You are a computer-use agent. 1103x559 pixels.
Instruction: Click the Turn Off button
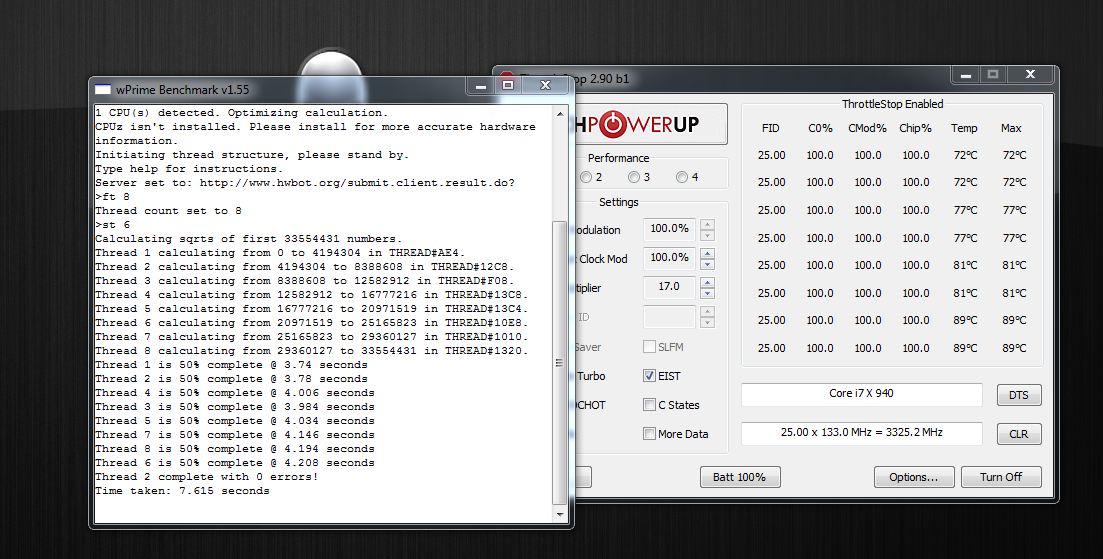point(1001,477)
